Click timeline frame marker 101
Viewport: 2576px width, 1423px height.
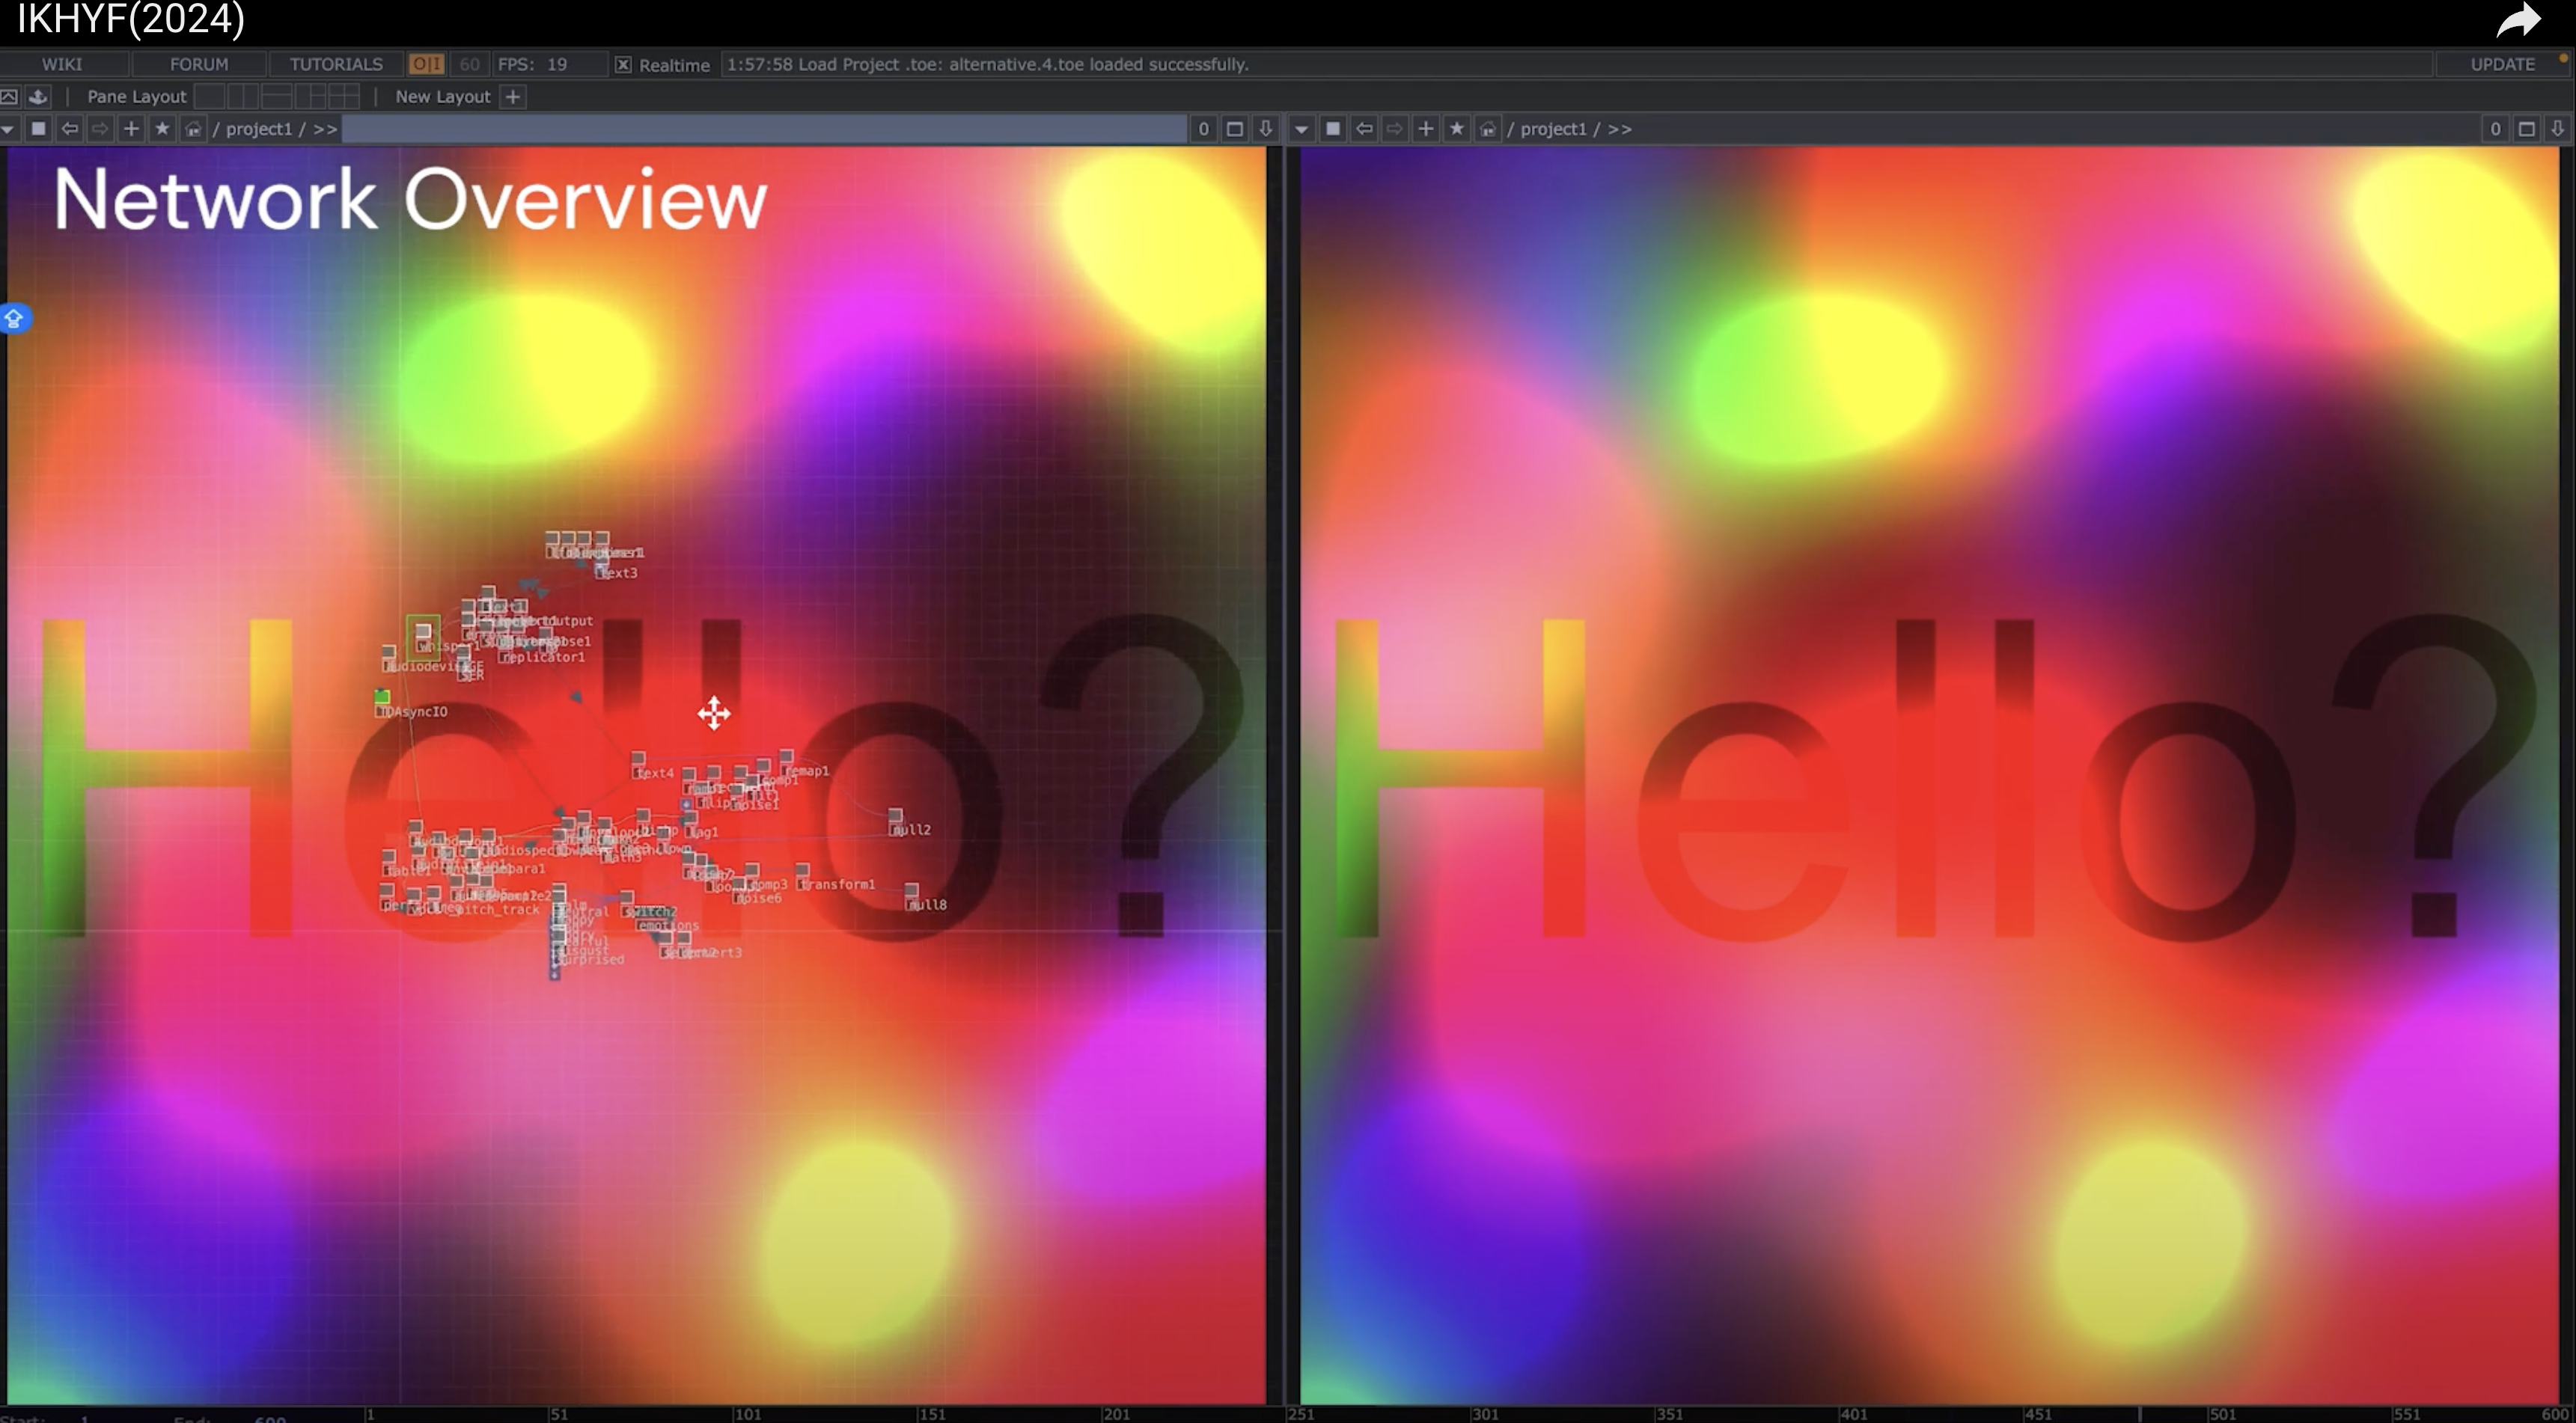click(x=747, y=1414)
